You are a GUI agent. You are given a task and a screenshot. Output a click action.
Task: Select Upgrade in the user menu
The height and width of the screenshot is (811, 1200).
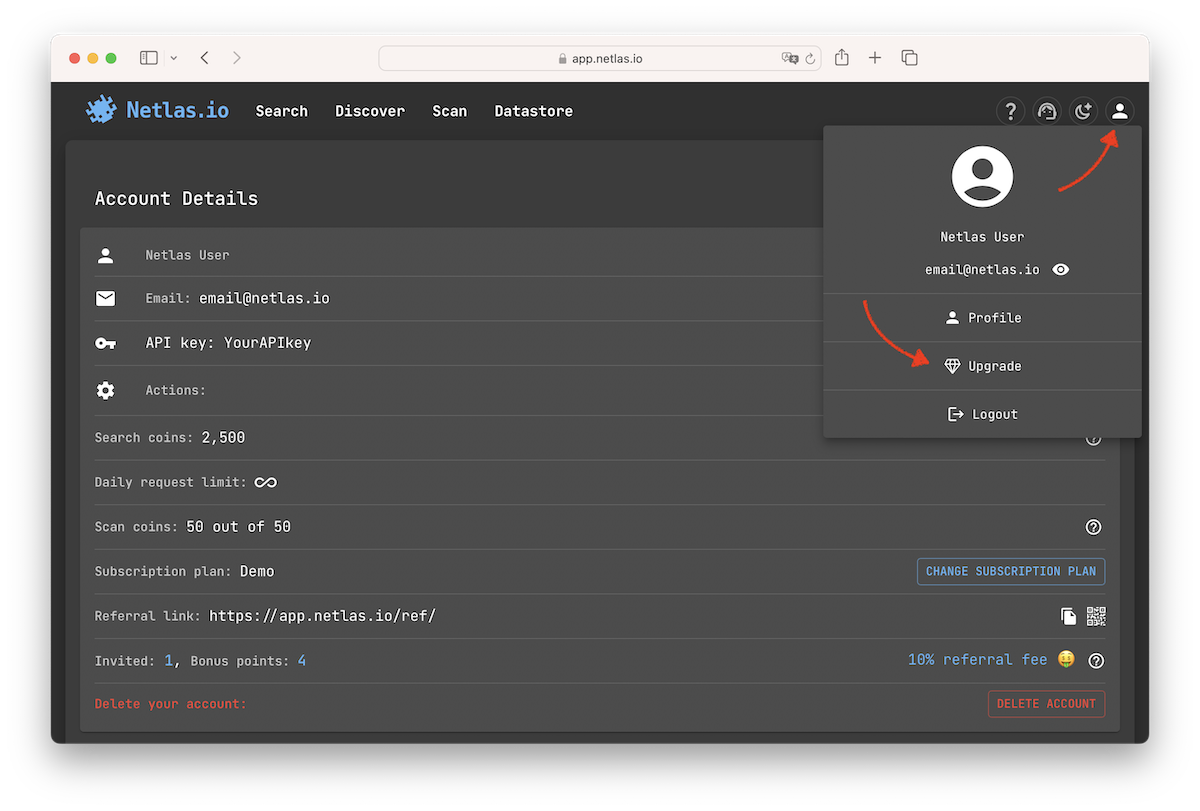click(982, 366)
